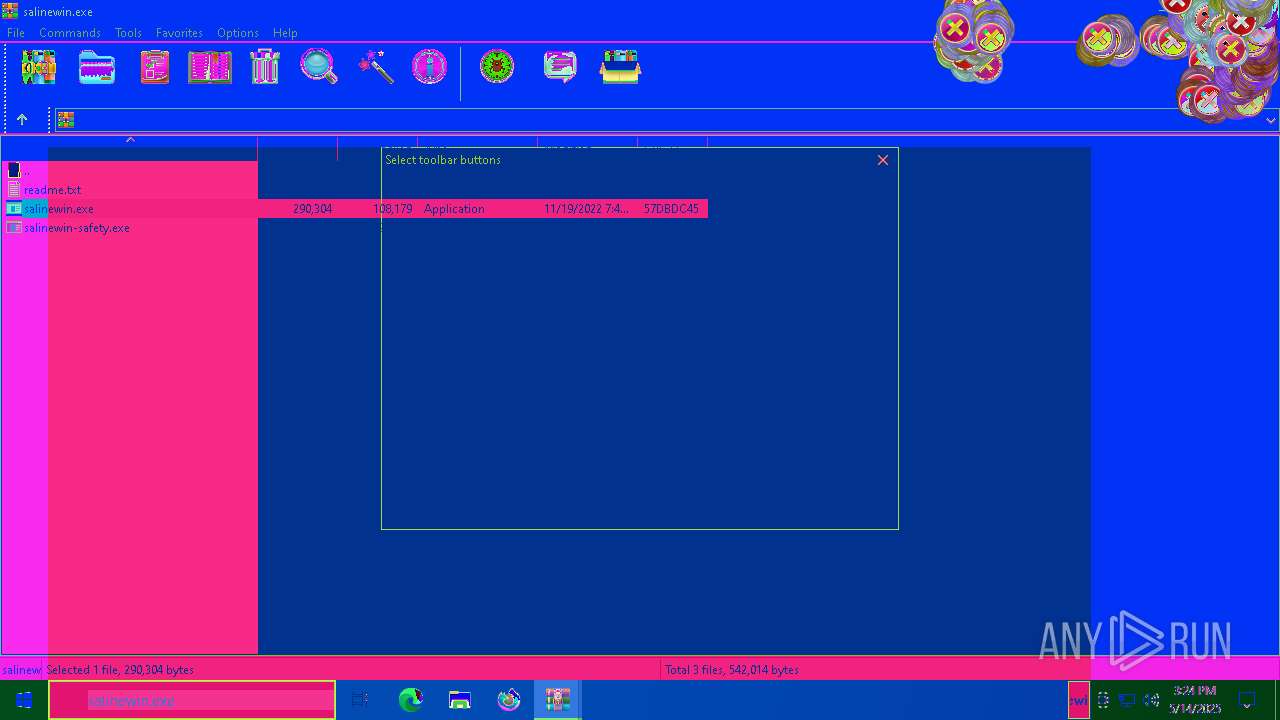Click the VirusScan bug icon
The height and width of the screenshot is (720, 1280).
pos(497,67)
